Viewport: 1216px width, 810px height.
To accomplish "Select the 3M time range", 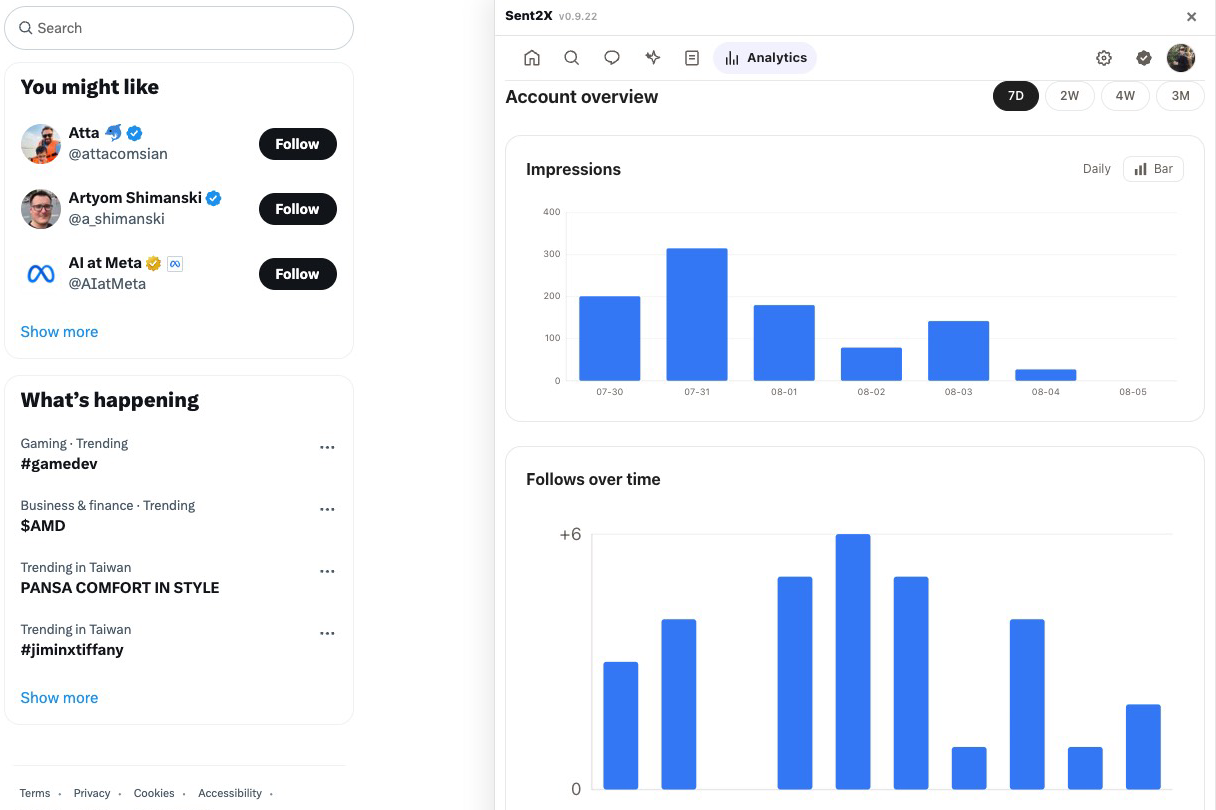I will point(1180,96).
